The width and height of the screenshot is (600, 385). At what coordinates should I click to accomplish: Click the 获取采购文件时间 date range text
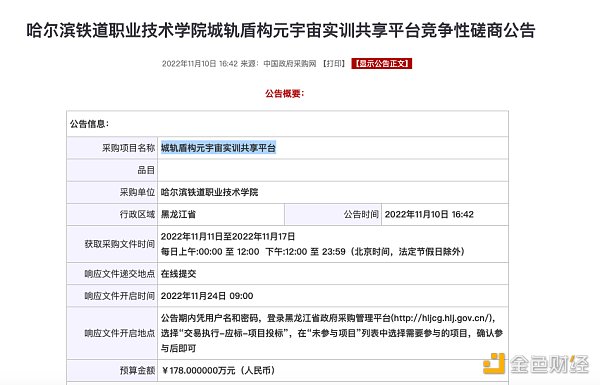[x=228, y=237]
